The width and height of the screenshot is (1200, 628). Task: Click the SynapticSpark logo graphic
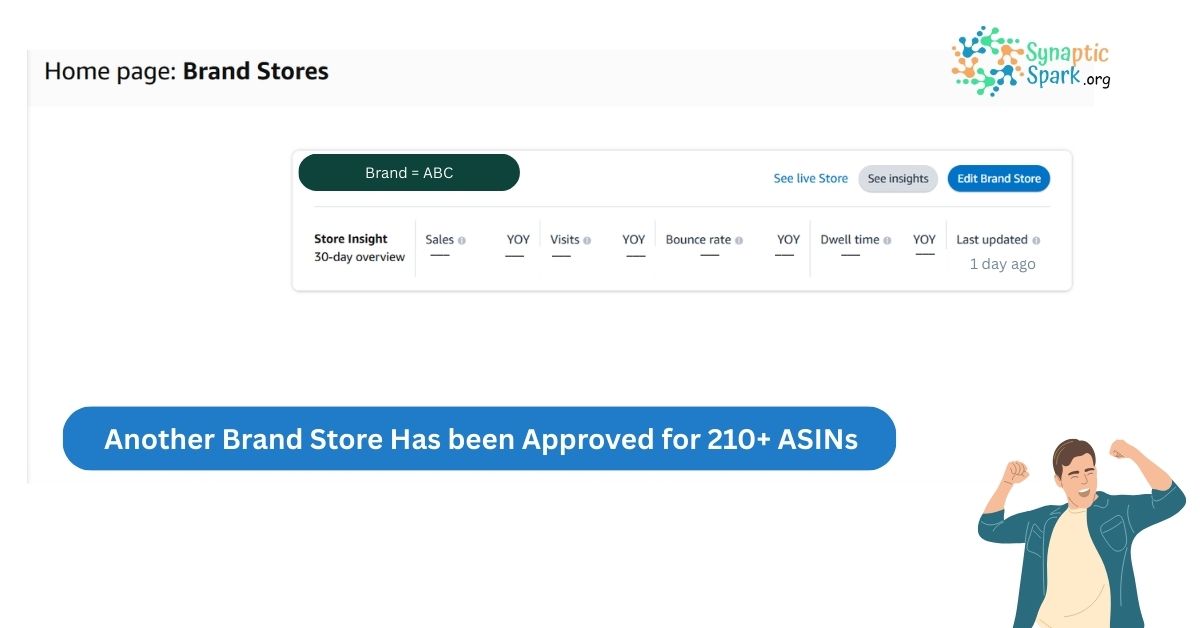pyautogui.click(x=984, y=60)
